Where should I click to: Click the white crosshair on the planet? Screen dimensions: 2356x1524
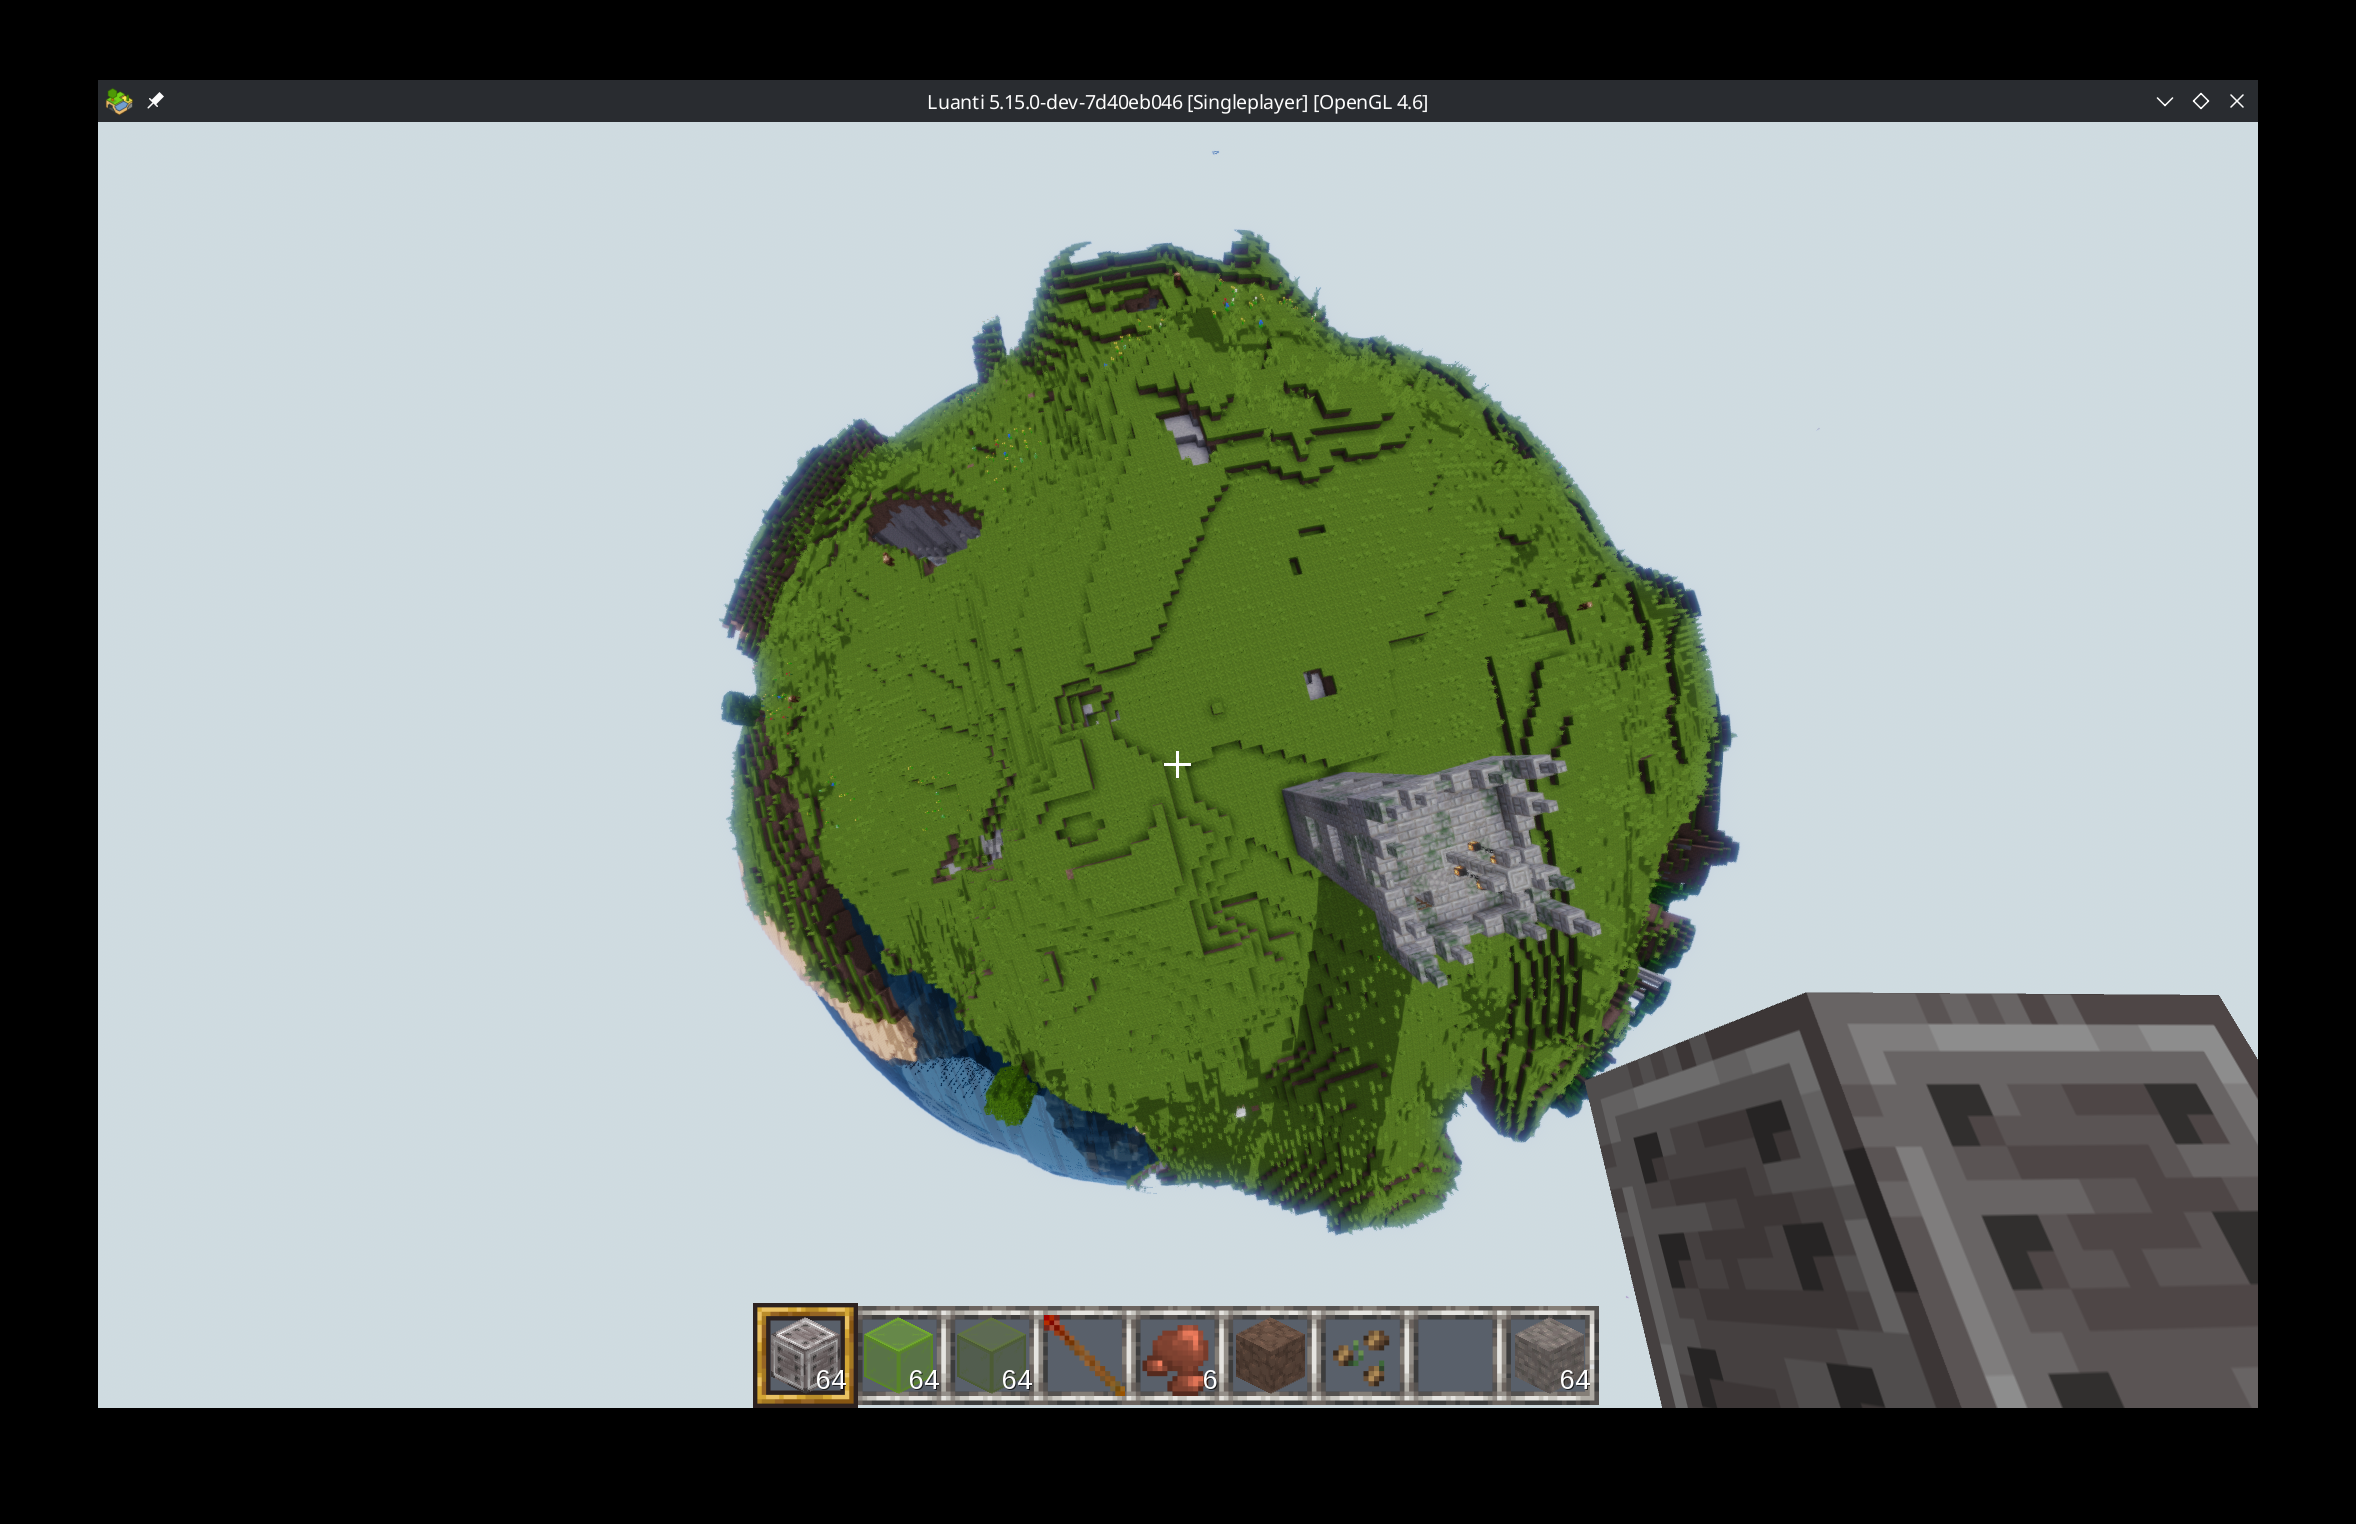(1177, 765)
